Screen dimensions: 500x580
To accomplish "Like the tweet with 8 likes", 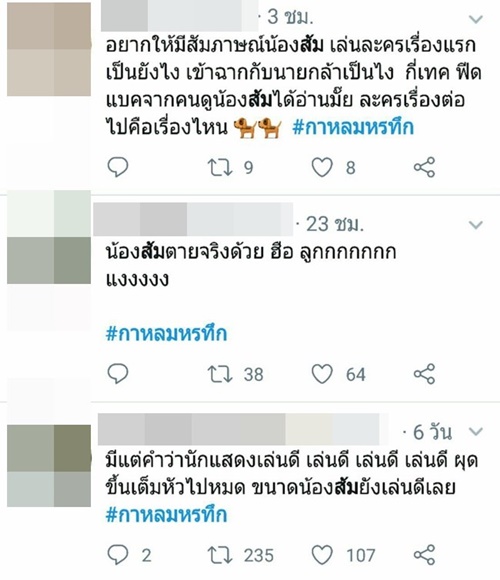I will click(x=322, y=167).
